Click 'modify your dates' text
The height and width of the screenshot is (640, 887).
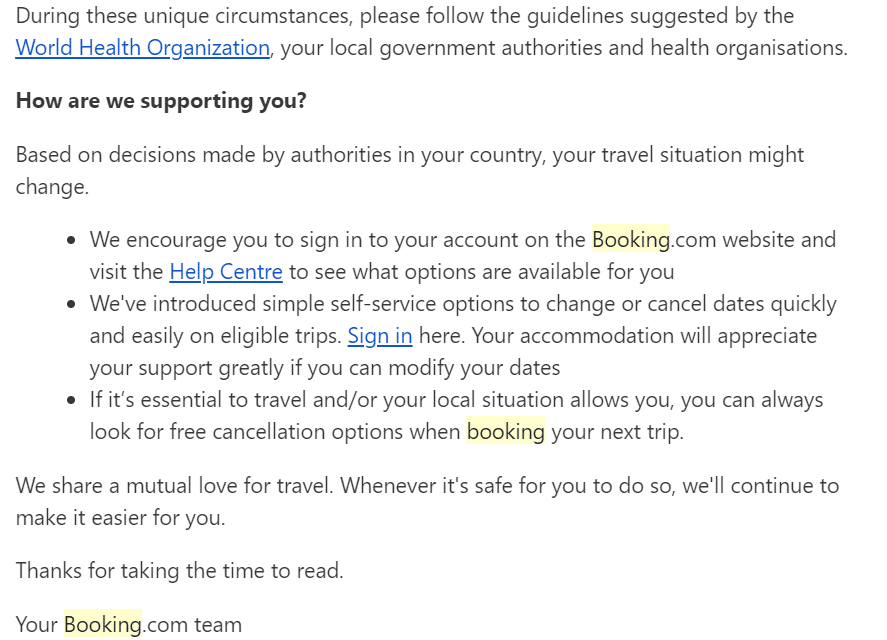[474, 368]
